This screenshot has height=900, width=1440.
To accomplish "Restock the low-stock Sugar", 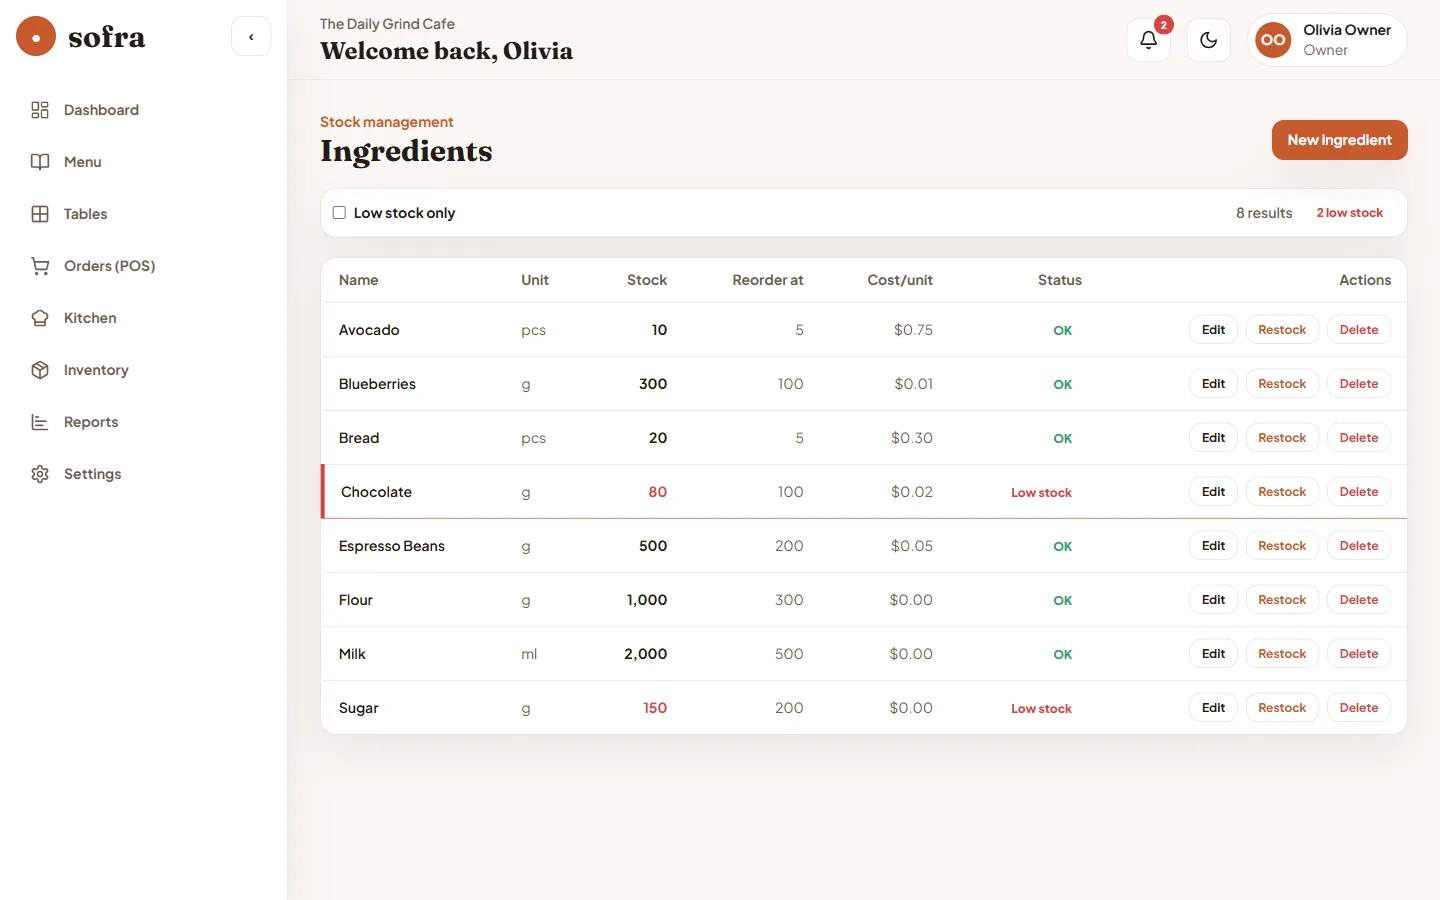I will click(1282, 708).
